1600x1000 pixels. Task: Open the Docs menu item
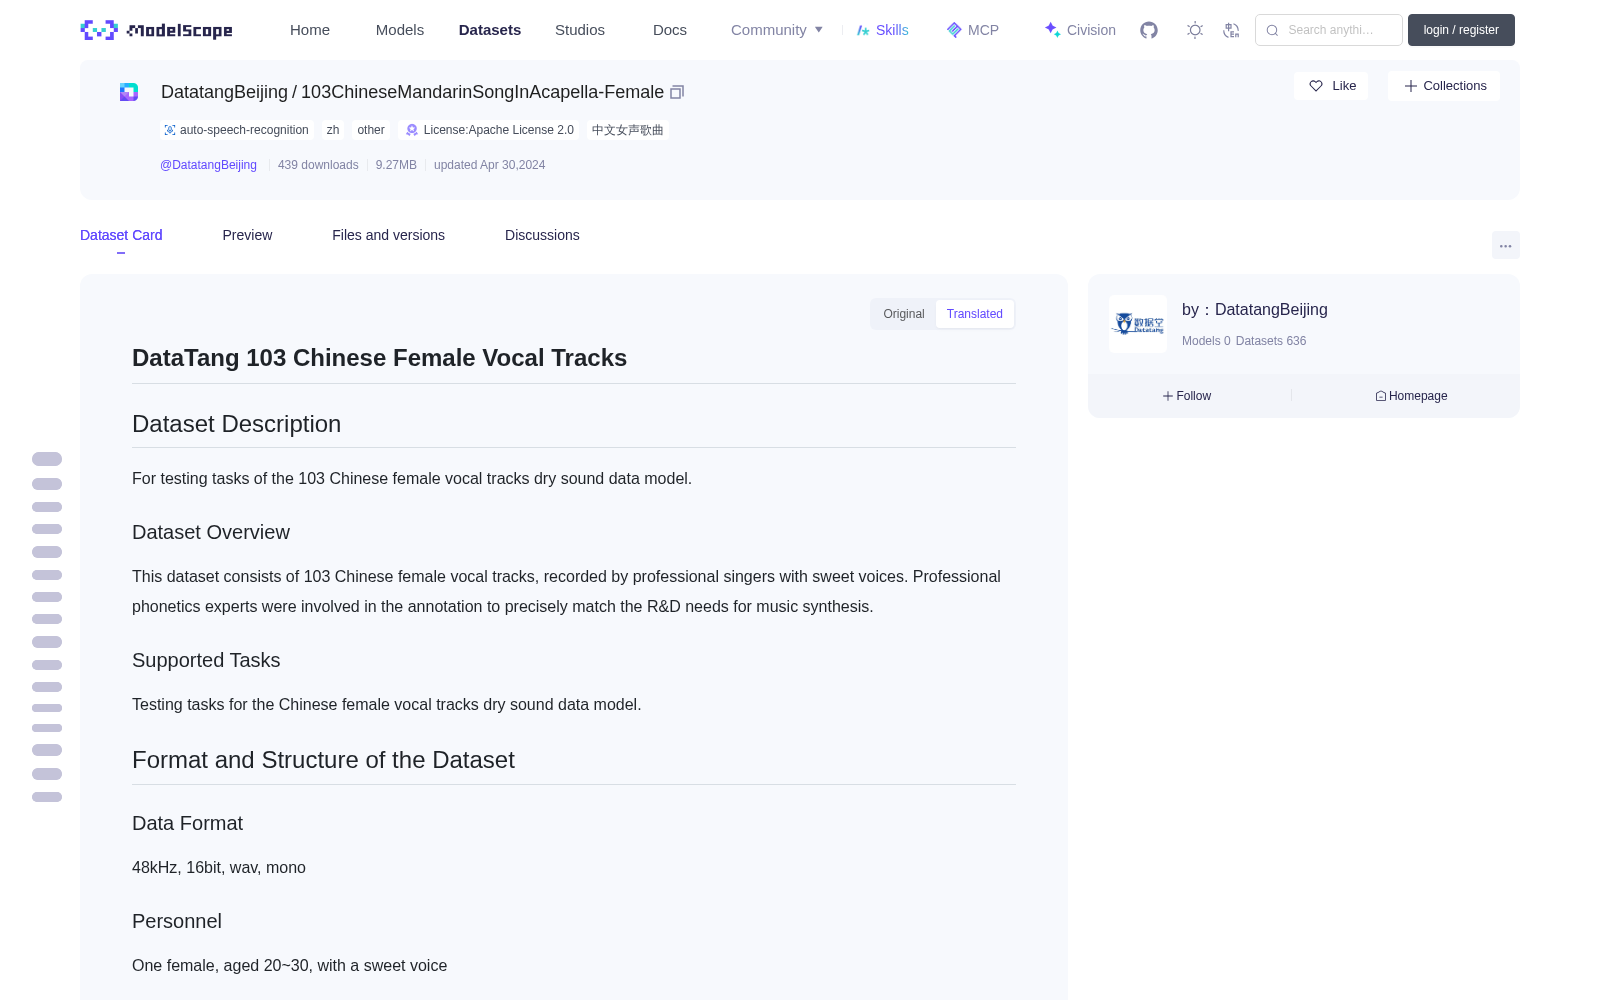tap(670, 30)
